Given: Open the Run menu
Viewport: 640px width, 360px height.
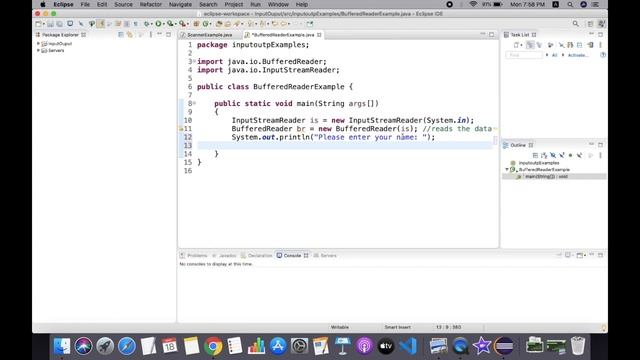Looking at the screenshot, I should click(x=256, y=4).
